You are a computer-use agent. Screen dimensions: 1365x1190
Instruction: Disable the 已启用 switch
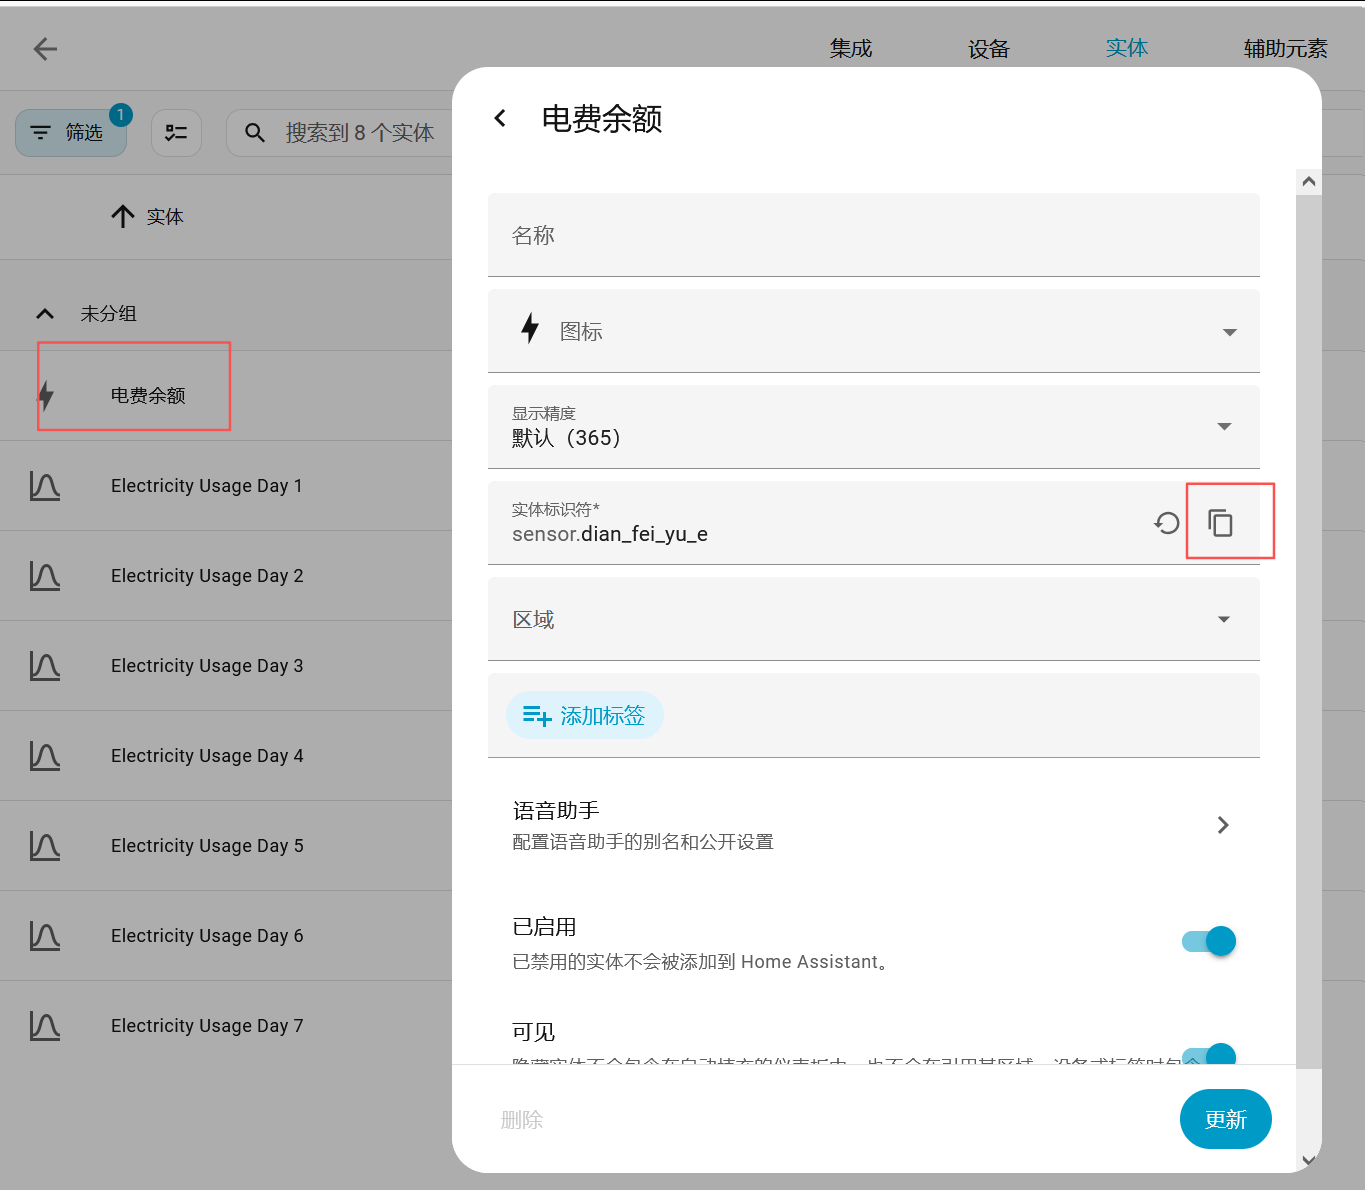[1207, 941]
